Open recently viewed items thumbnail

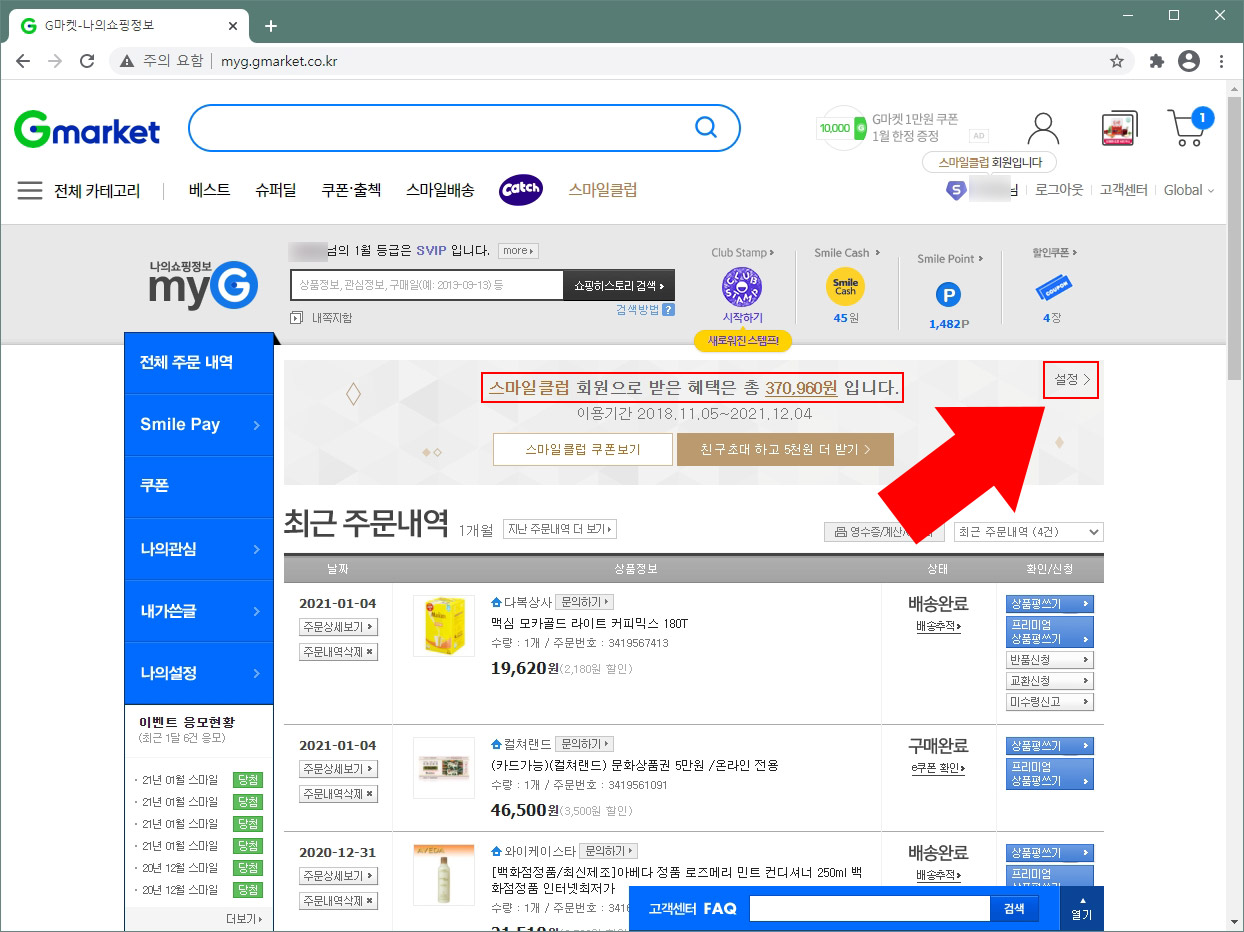(x=1119, y=129)
